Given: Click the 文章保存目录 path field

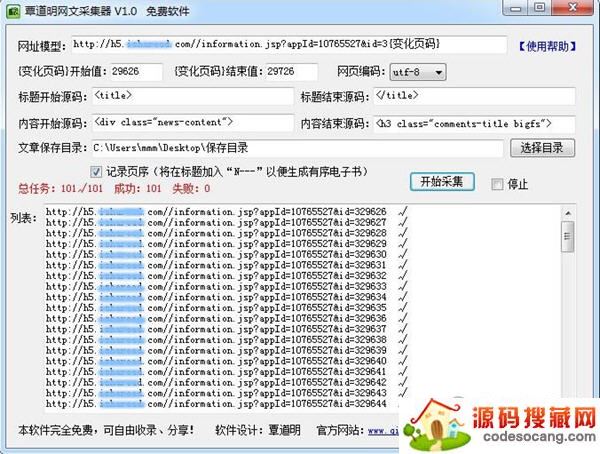Looking at the screenshot, I should point(298,148).
